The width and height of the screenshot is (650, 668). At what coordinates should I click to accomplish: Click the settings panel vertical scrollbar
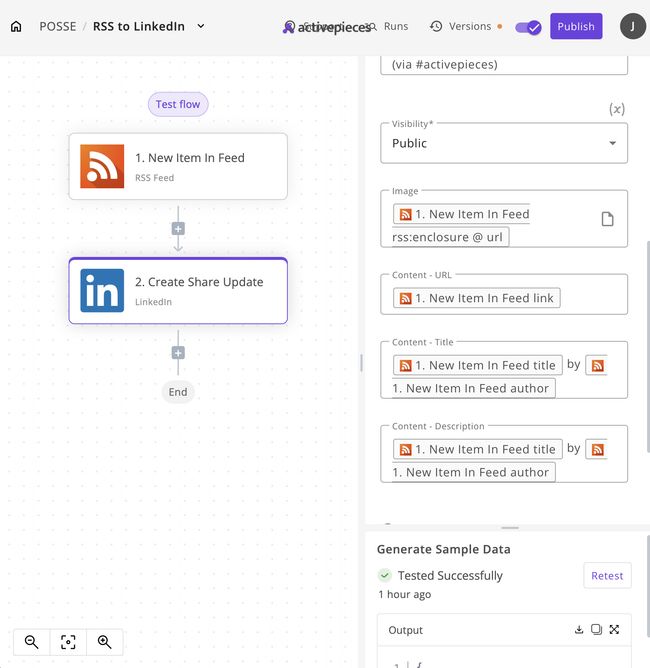pos(648,346)
